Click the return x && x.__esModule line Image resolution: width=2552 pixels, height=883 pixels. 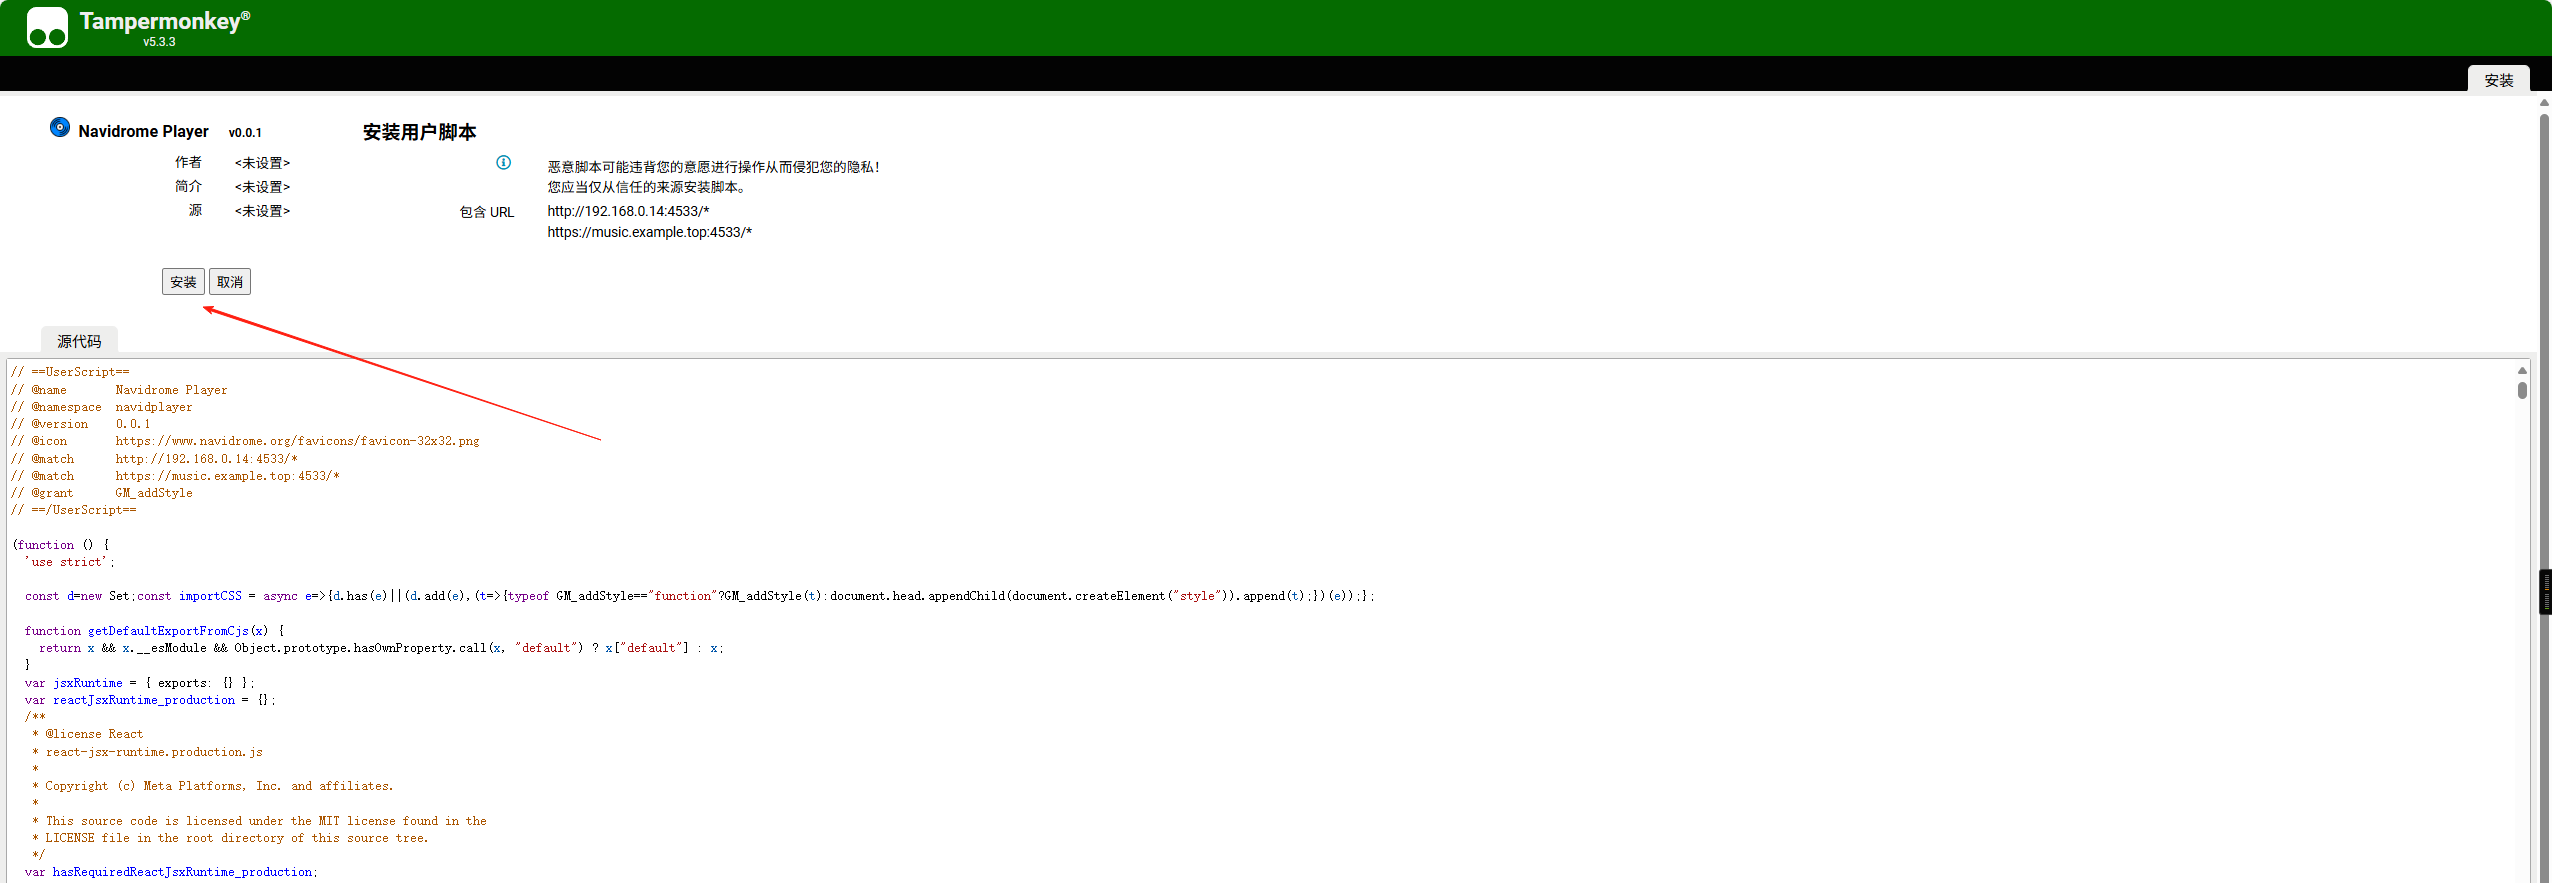click(382, 648)
